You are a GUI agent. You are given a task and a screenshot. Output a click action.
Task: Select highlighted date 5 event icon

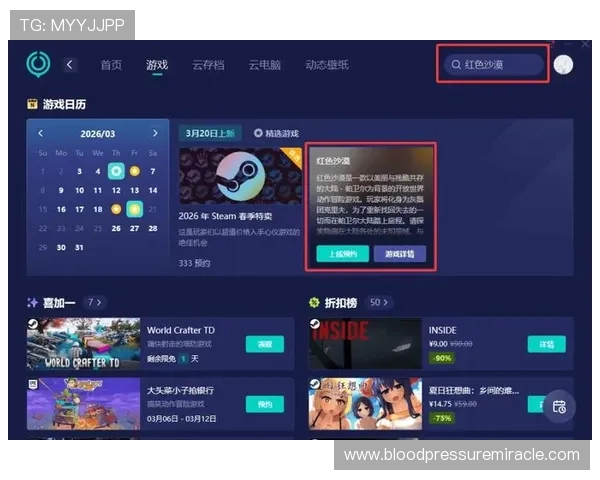[x=115, y=171]
